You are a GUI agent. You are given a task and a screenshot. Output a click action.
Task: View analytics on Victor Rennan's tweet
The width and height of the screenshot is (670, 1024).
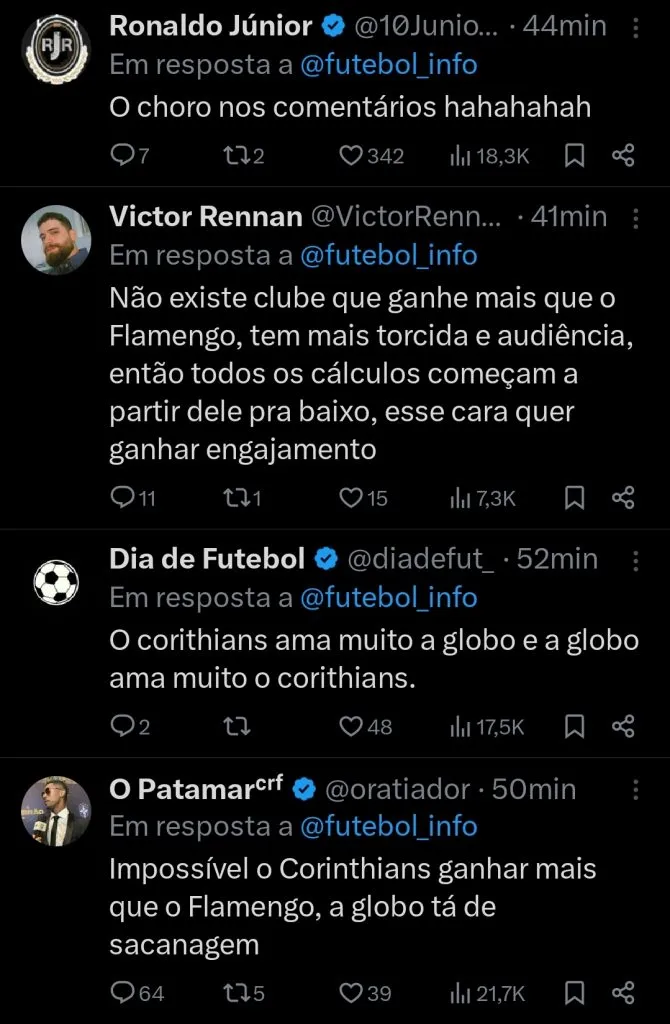tap(460, 497)
